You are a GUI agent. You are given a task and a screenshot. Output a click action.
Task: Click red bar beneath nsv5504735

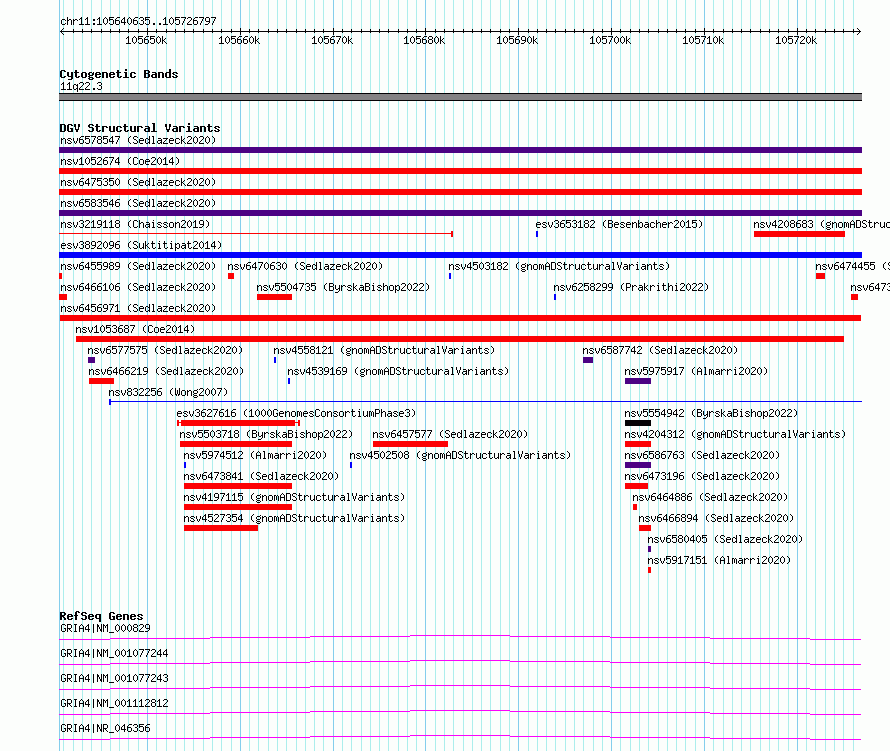click(x=274, y=297)
